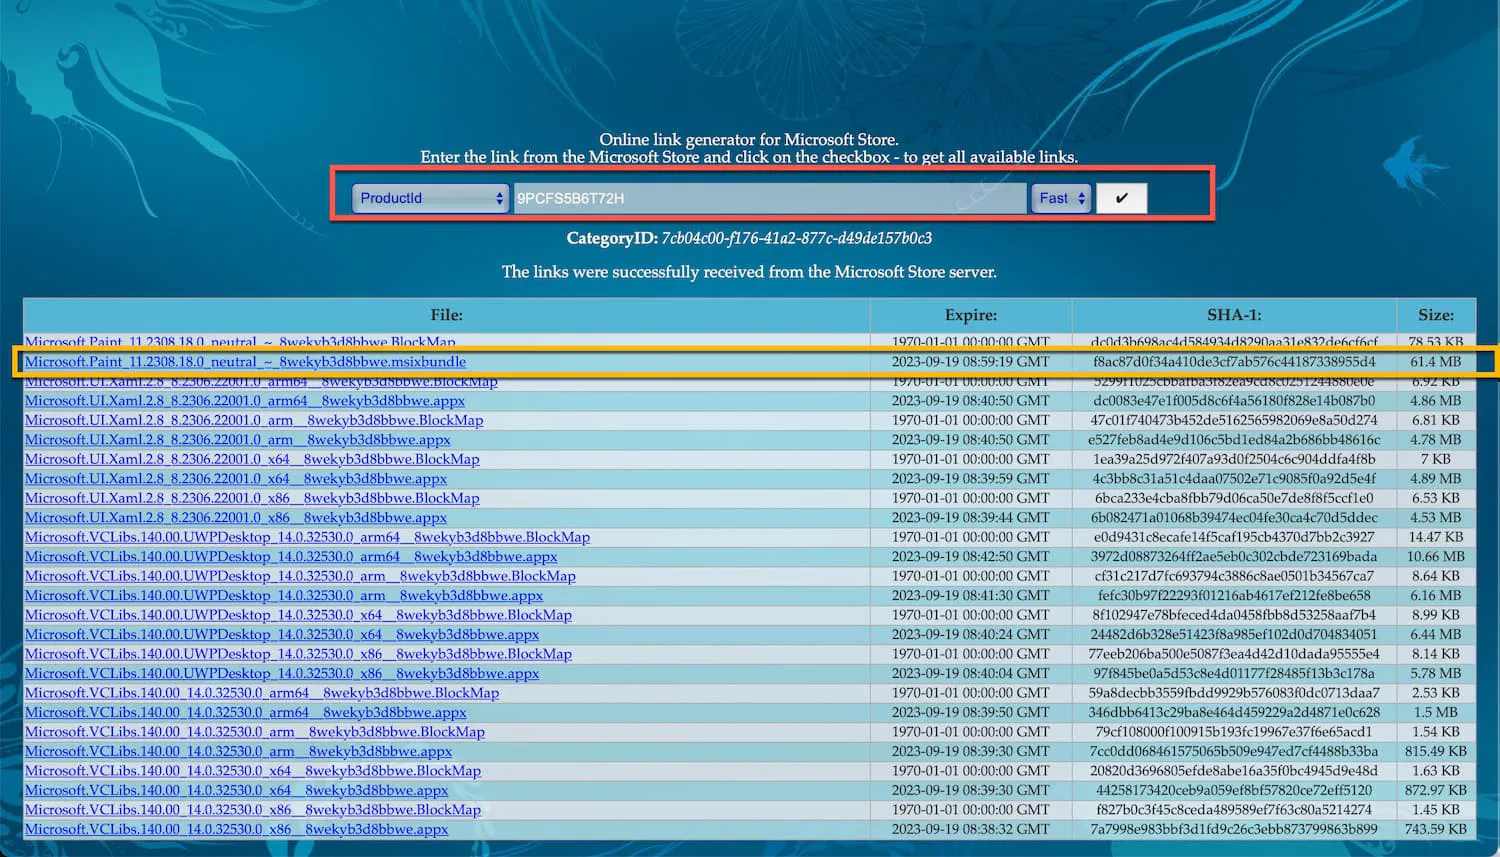Open the UI.Xaml 2.8 x64 BlockMap link

[252, 459]
